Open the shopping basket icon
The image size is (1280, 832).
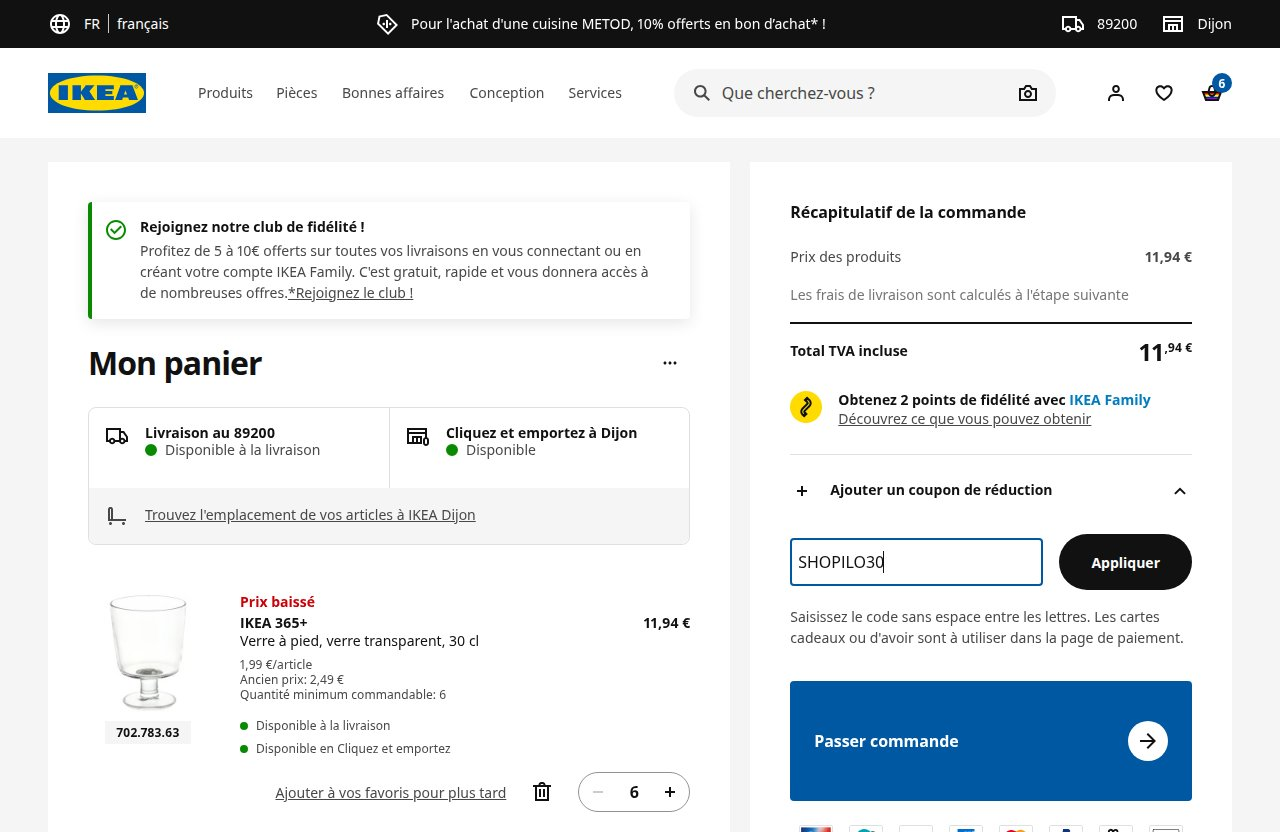(x=1212, y=93)
